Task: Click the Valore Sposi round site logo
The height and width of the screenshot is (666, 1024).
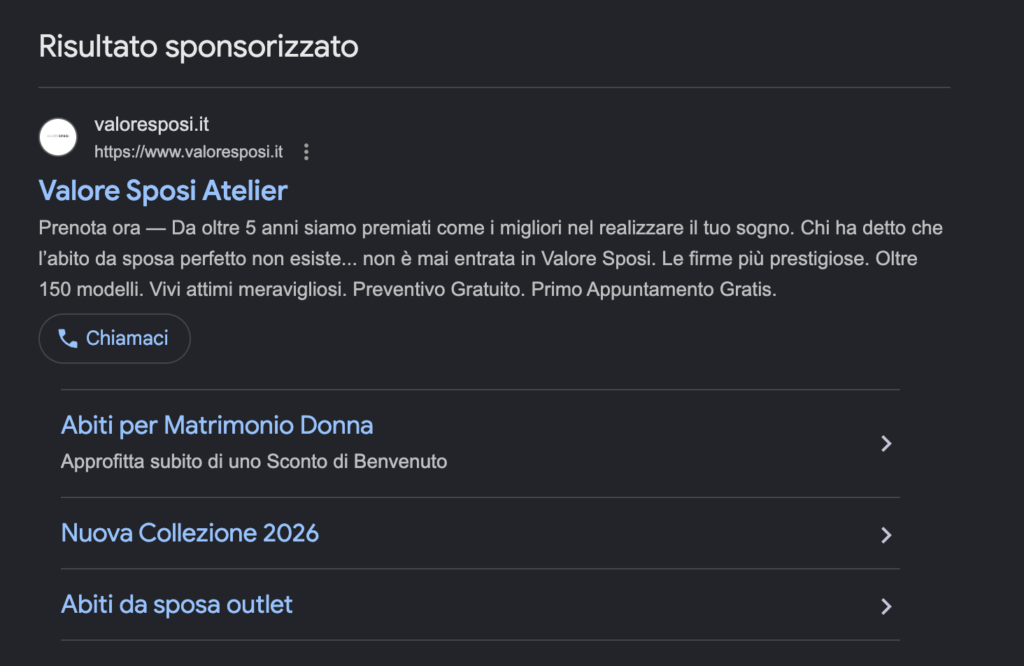Action: tap(58, 137)
